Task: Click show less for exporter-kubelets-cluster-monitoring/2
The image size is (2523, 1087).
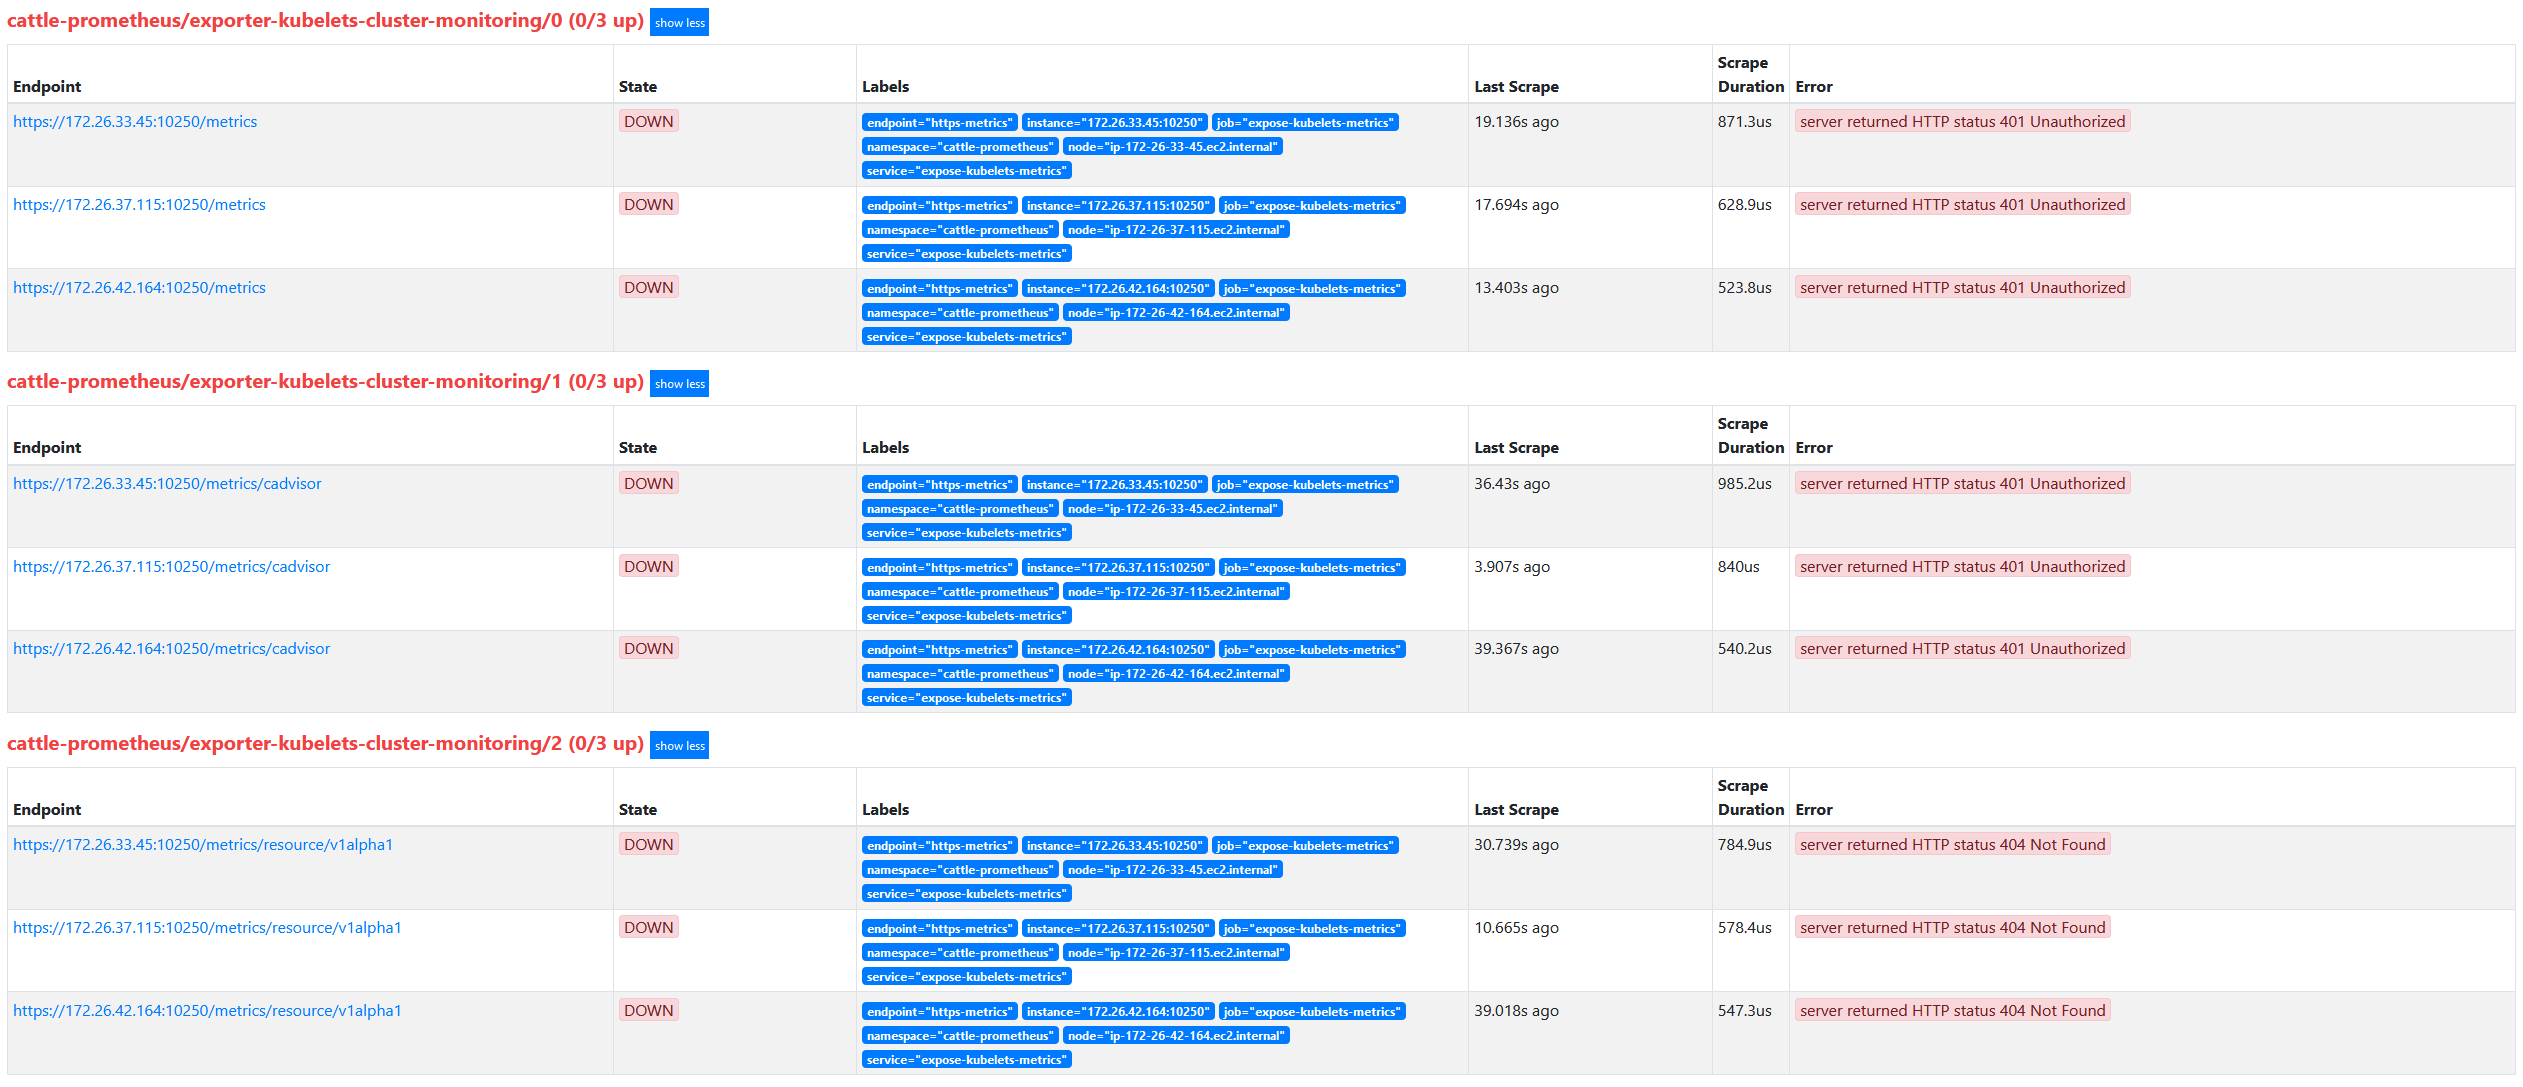Action: (x=679, y=745)
